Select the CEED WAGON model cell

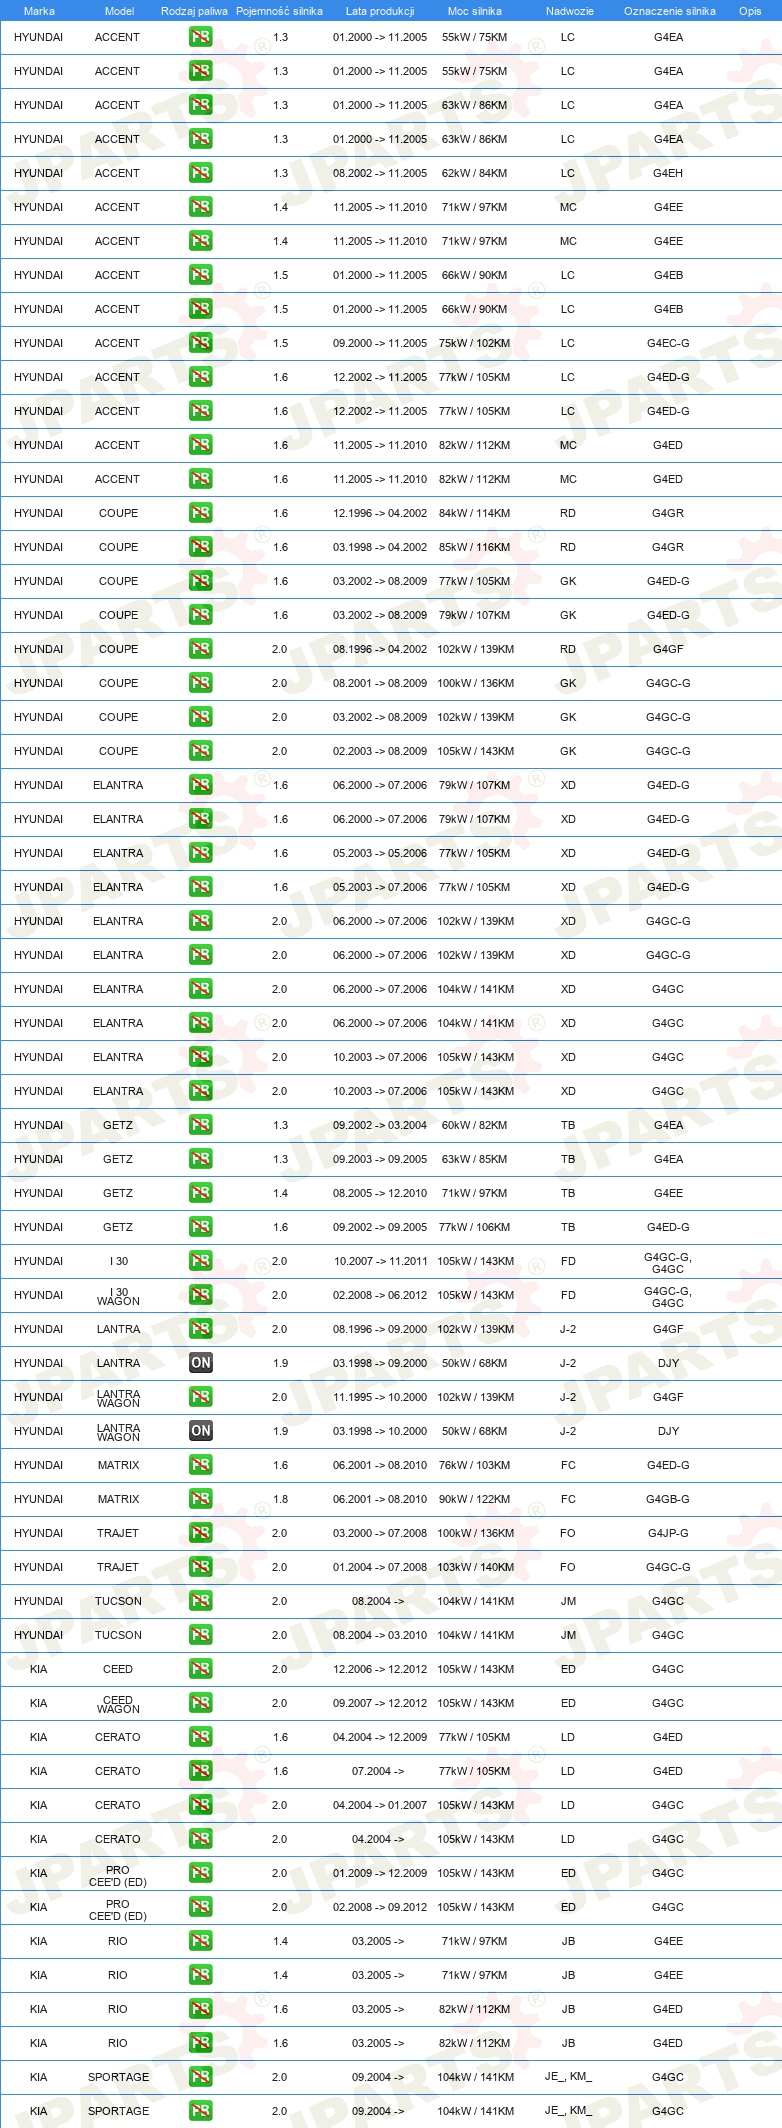(x=118, y=1704)
